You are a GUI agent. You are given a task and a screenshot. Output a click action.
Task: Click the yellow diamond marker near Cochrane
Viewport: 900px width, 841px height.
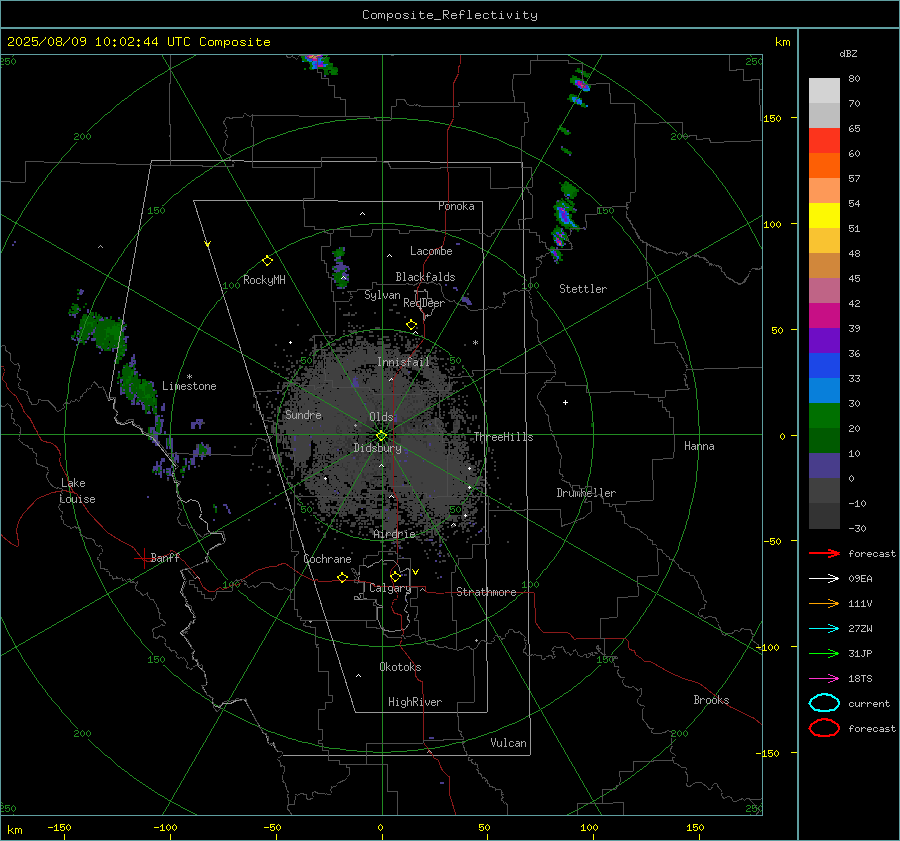click(342, 578)
